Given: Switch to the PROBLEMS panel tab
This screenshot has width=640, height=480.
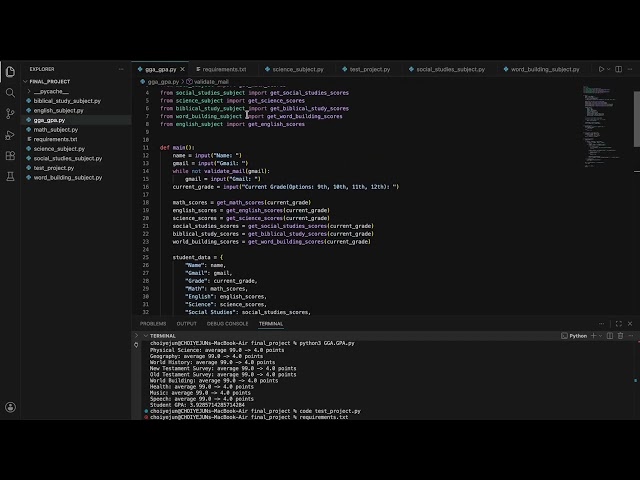Looking at the screenshot, I should tap(153, 324).
